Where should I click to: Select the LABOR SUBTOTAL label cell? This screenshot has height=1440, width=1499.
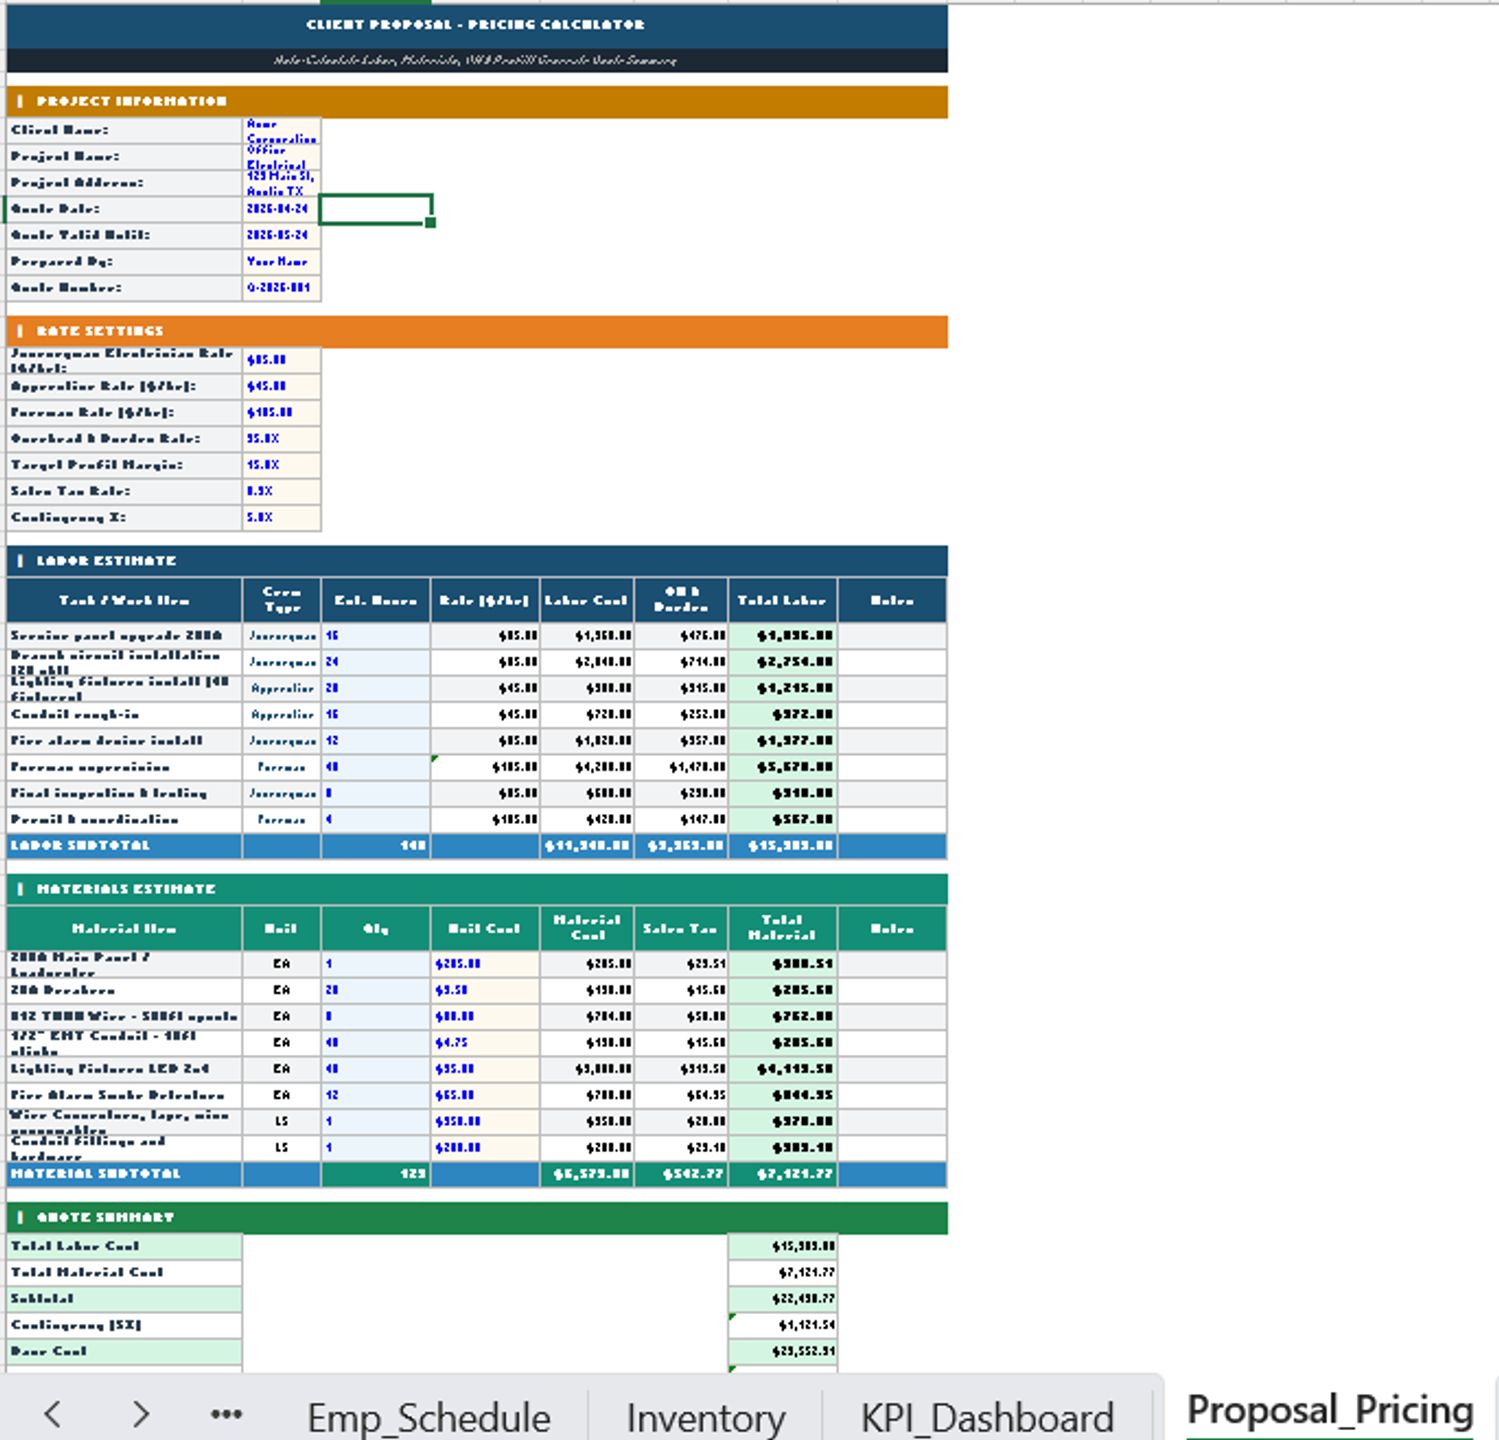click(x=124, y=846)
